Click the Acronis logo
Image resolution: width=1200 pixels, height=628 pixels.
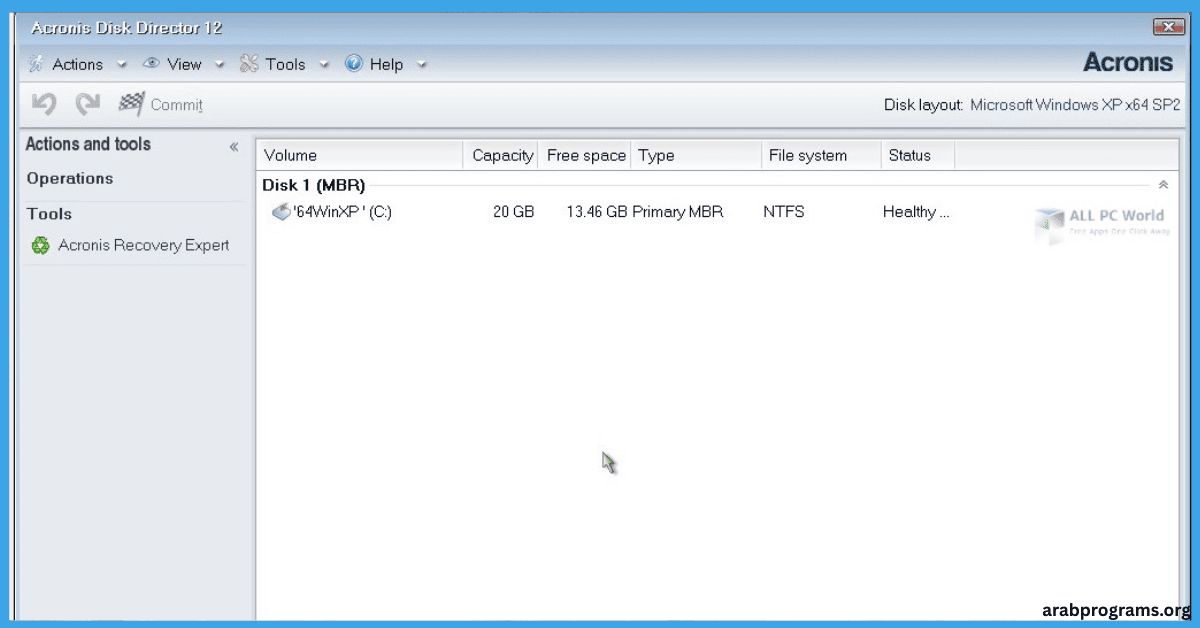tap(1128, 62)
